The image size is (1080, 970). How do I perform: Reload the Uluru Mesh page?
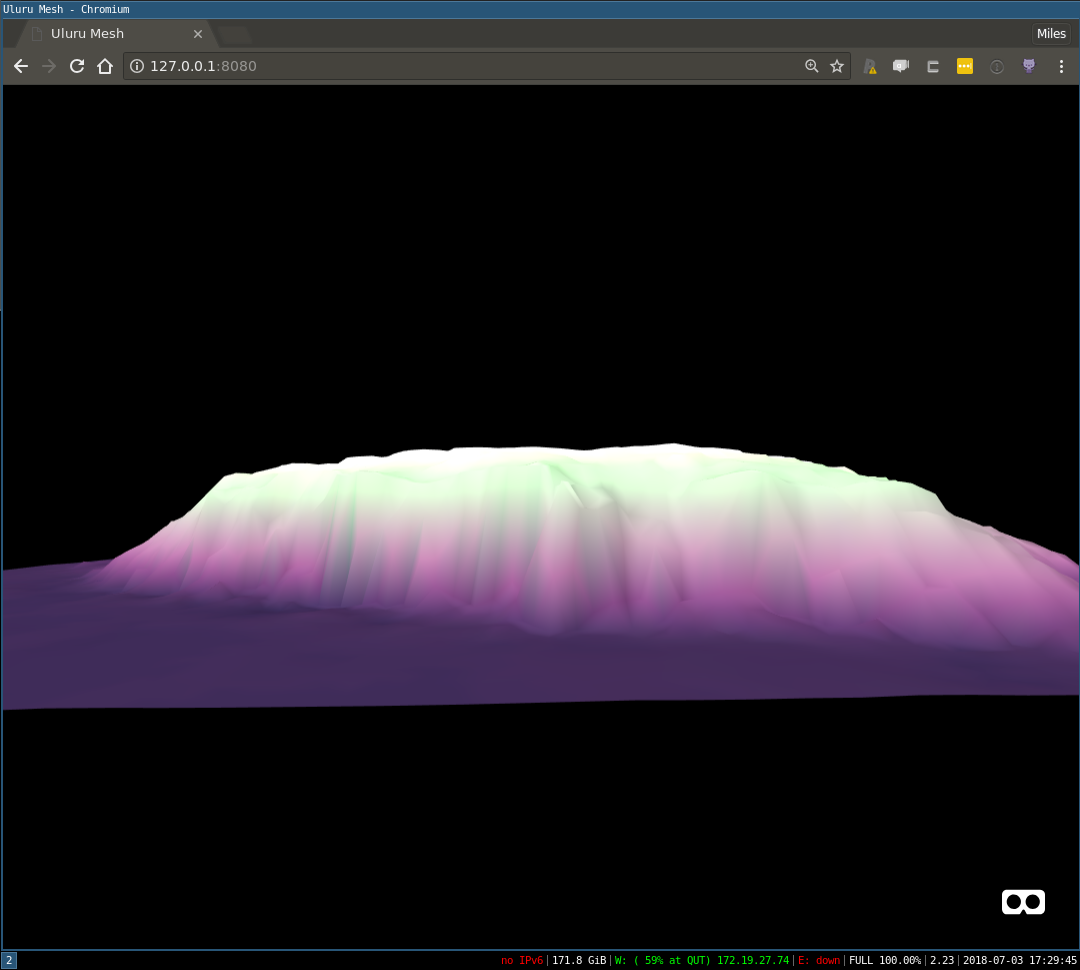tap(77, 66)
